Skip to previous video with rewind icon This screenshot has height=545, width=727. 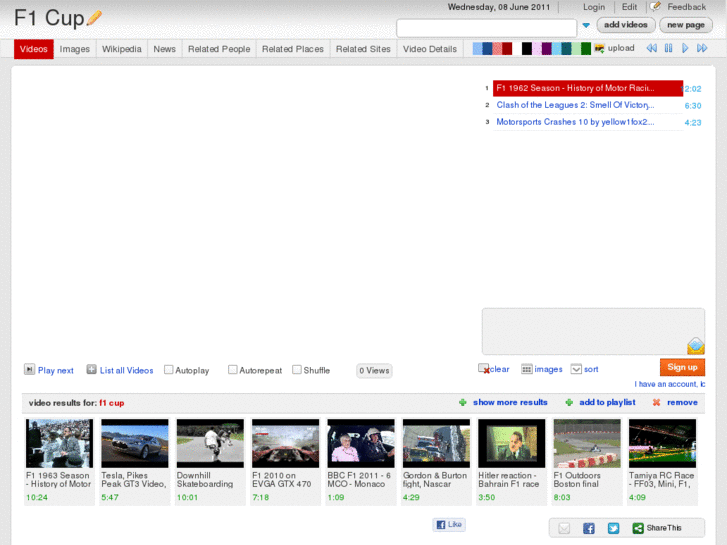(x=651, y=48)
